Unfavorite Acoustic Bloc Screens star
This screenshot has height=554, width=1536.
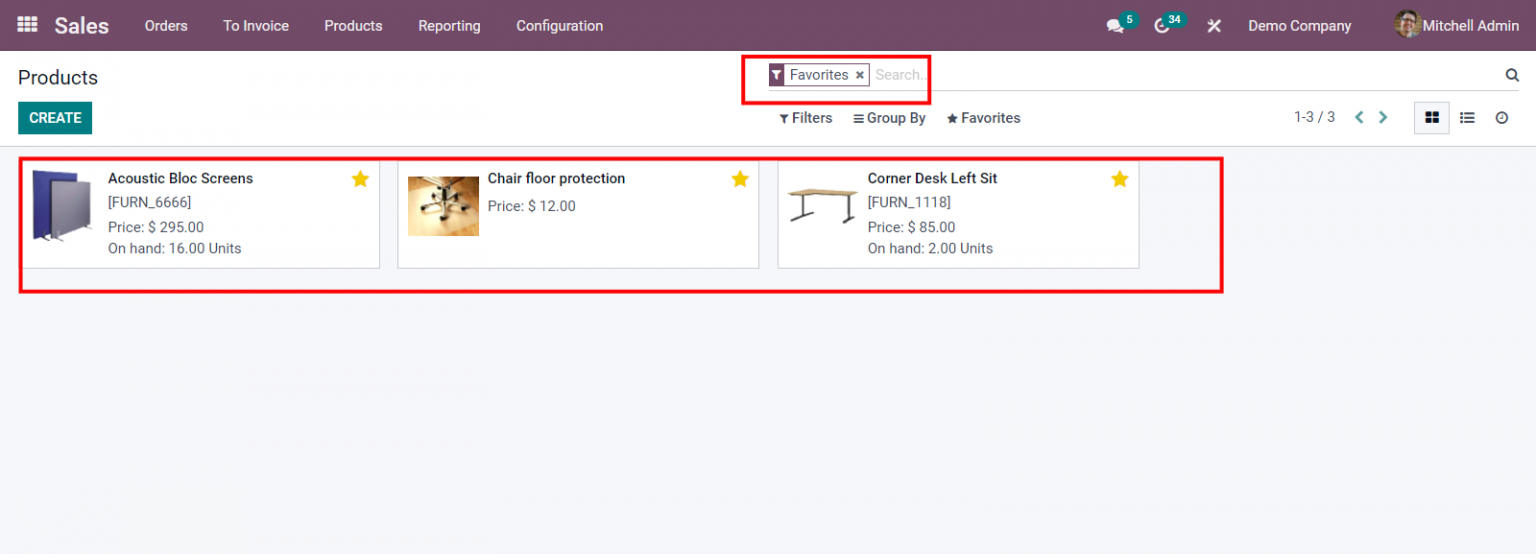360,179
